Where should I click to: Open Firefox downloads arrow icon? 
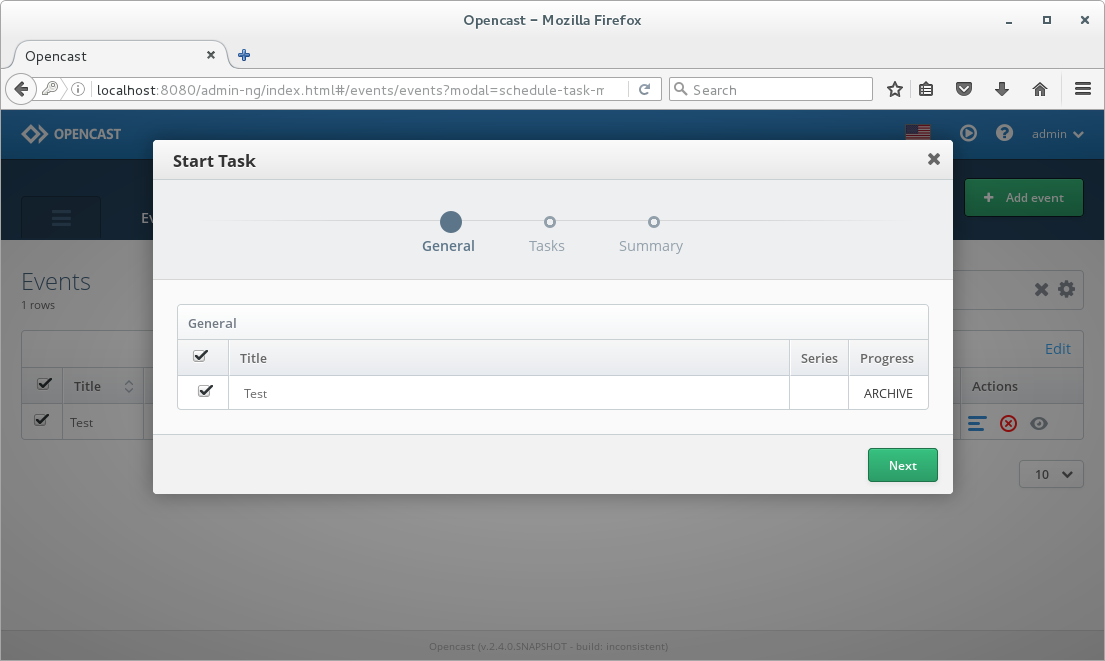[1001, 89]
